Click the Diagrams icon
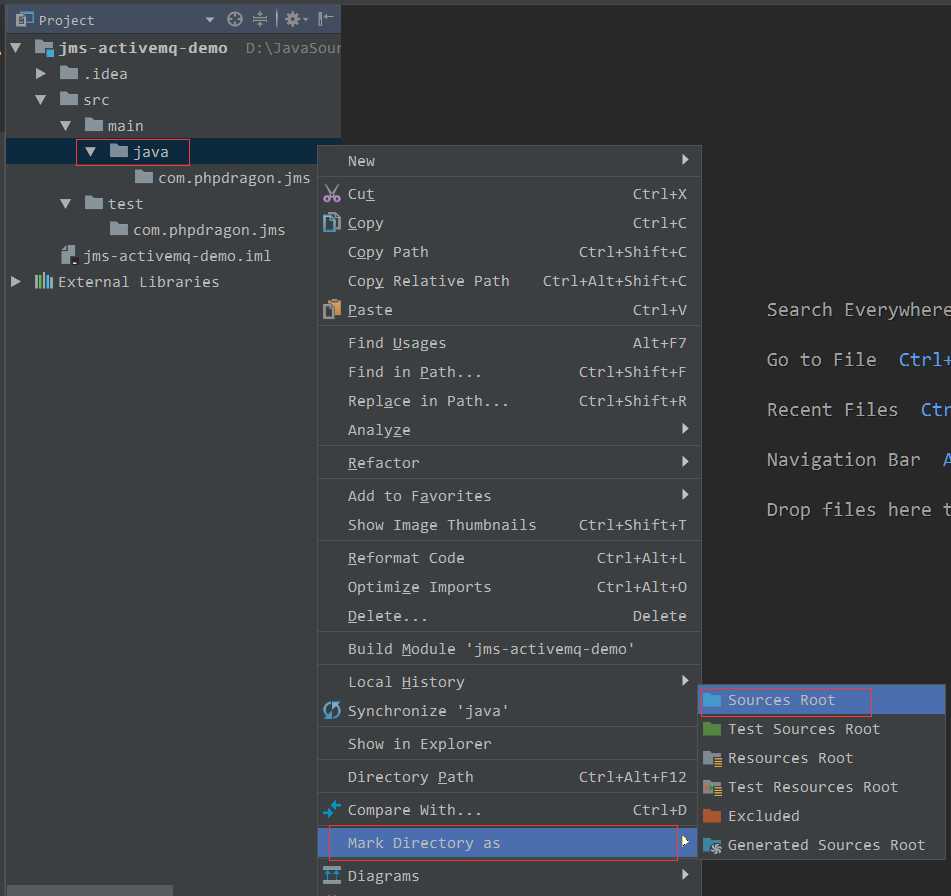 click(332, 875)
